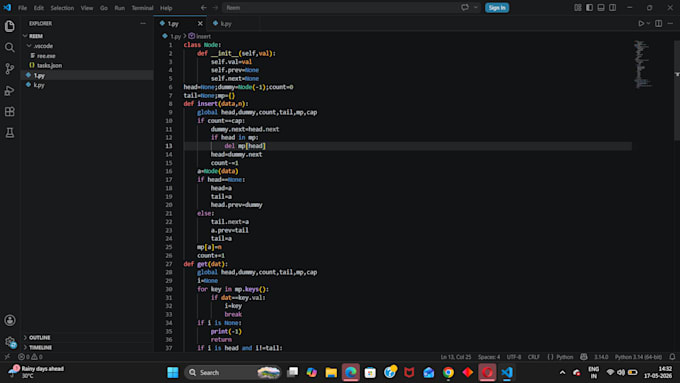Select k.py in the explorer tree
680x383 pixels.
39,85
